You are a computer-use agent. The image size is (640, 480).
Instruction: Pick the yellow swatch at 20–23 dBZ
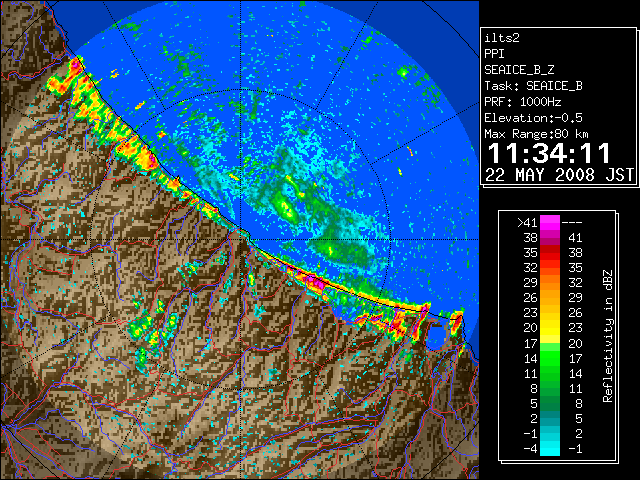(x=550, y=328)
